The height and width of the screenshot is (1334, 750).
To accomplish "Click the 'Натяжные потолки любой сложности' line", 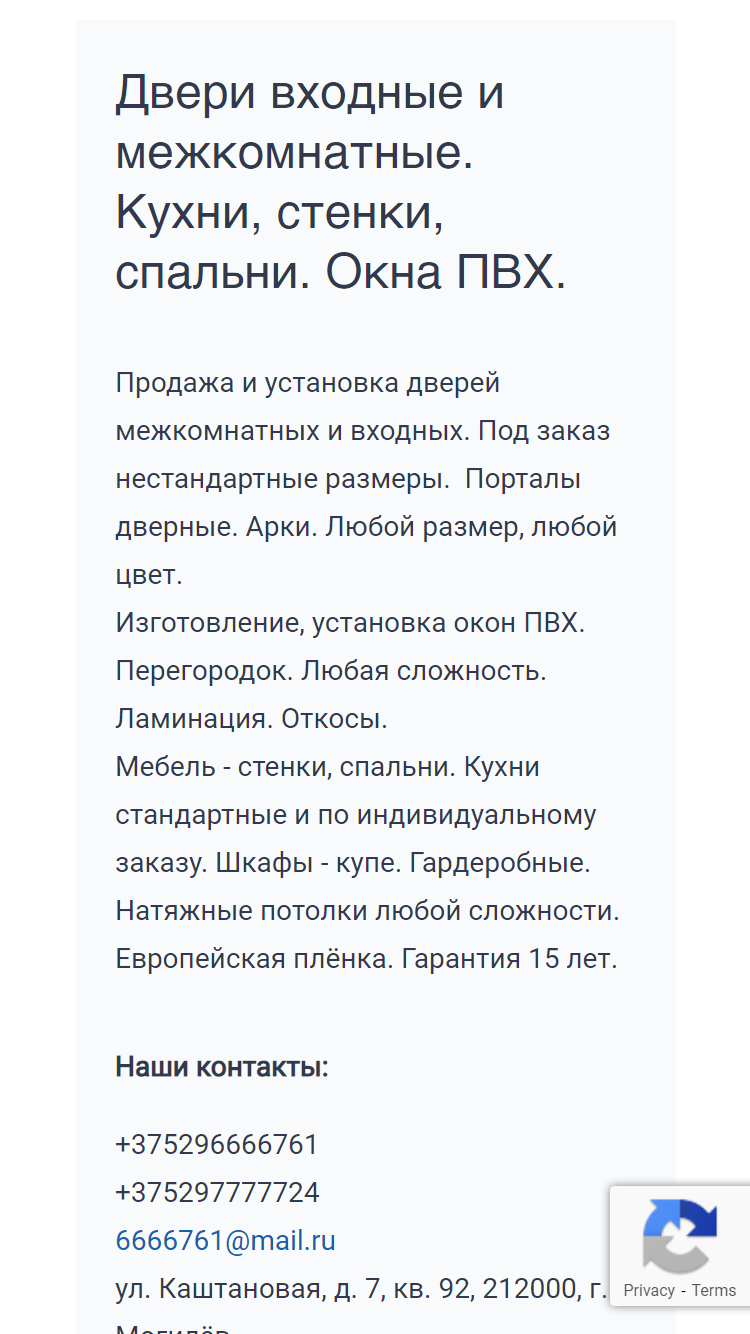I will [366, 911].
